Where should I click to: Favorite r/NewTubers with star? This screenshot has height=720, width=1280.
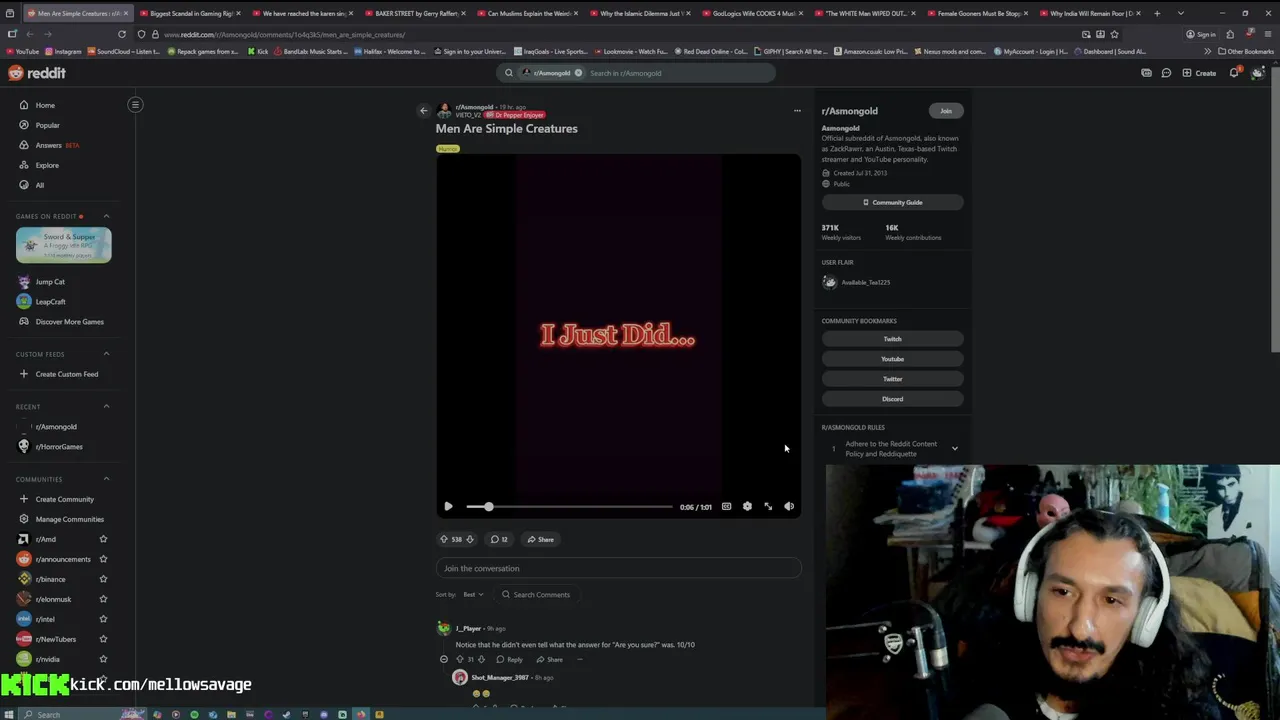pyautogui.click(x=103, y=639)
